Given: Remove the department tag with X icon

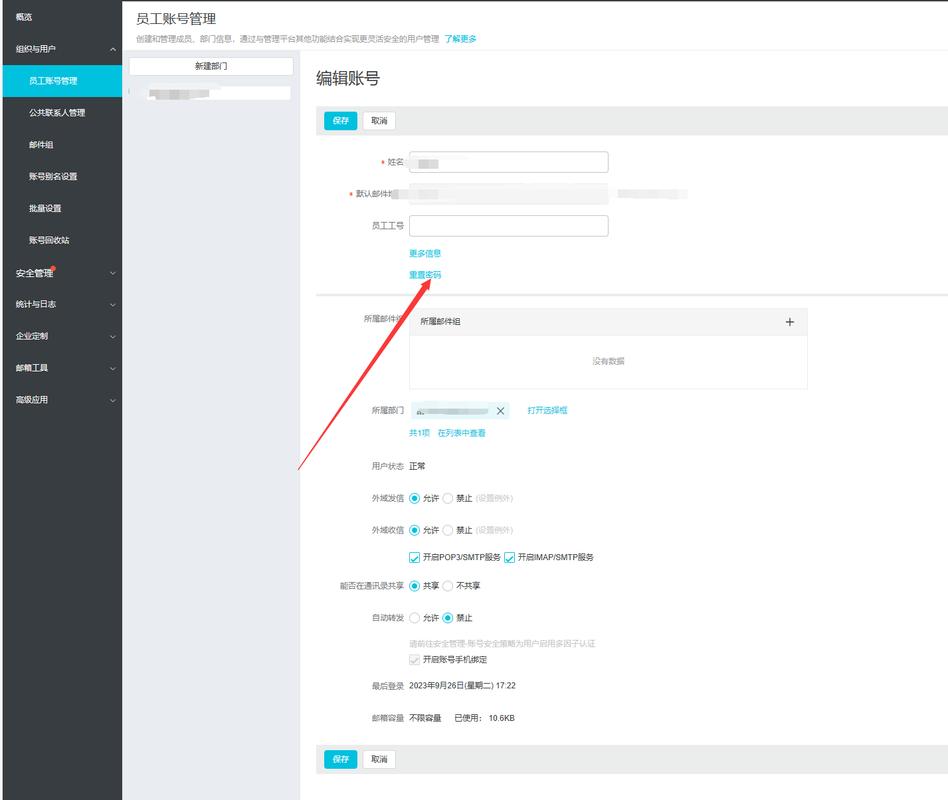Looking at the screenshot, I should 501,411.
